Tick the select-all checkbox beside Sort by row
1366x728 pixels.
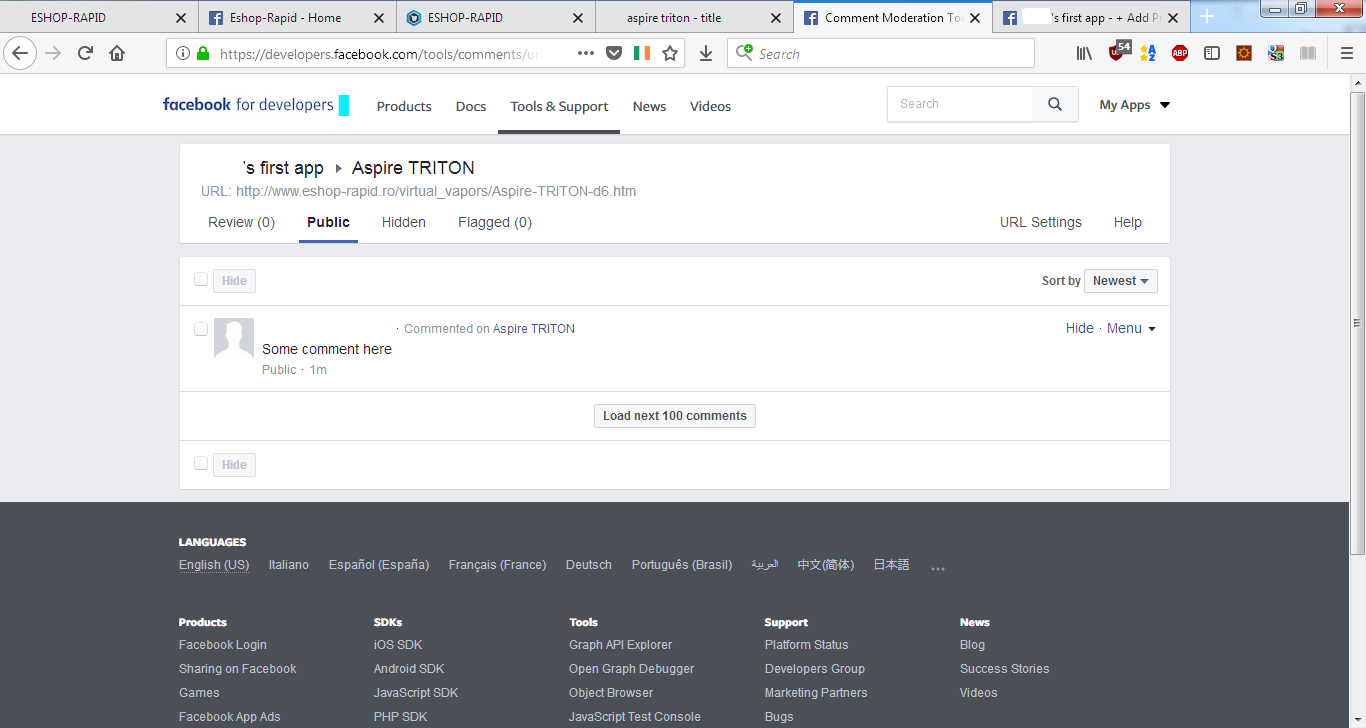[x=201, y=280]
